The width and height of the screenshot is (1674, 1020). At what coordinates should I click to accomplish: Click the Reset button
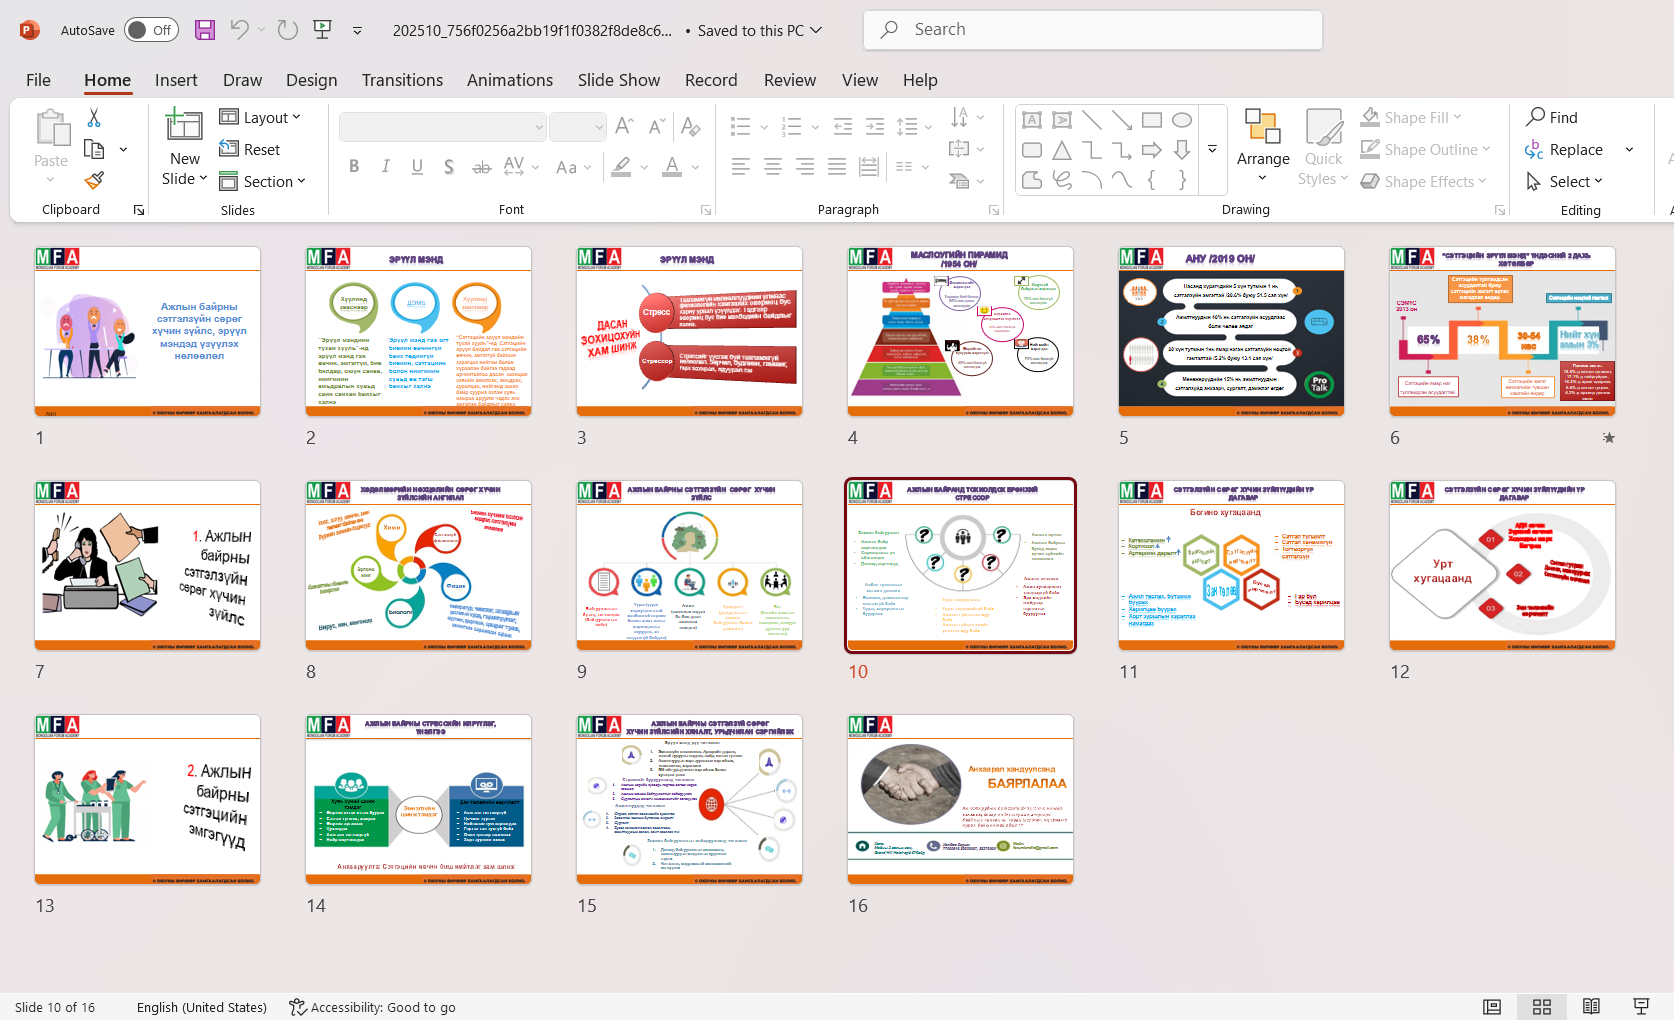pos(251,150)
